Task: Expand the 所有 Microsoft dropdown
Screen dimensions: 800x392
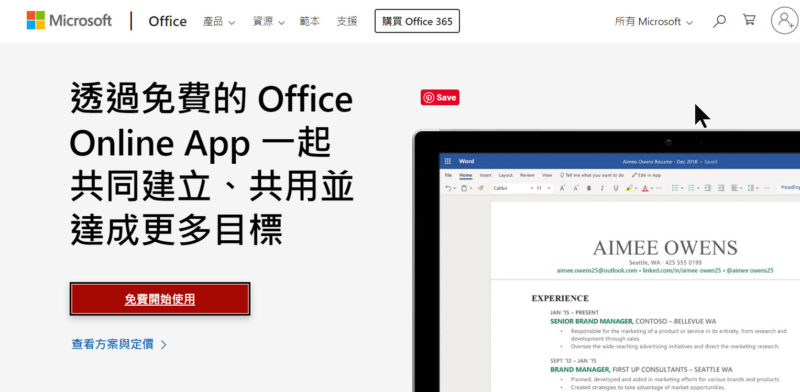Action: coord(654,21)
